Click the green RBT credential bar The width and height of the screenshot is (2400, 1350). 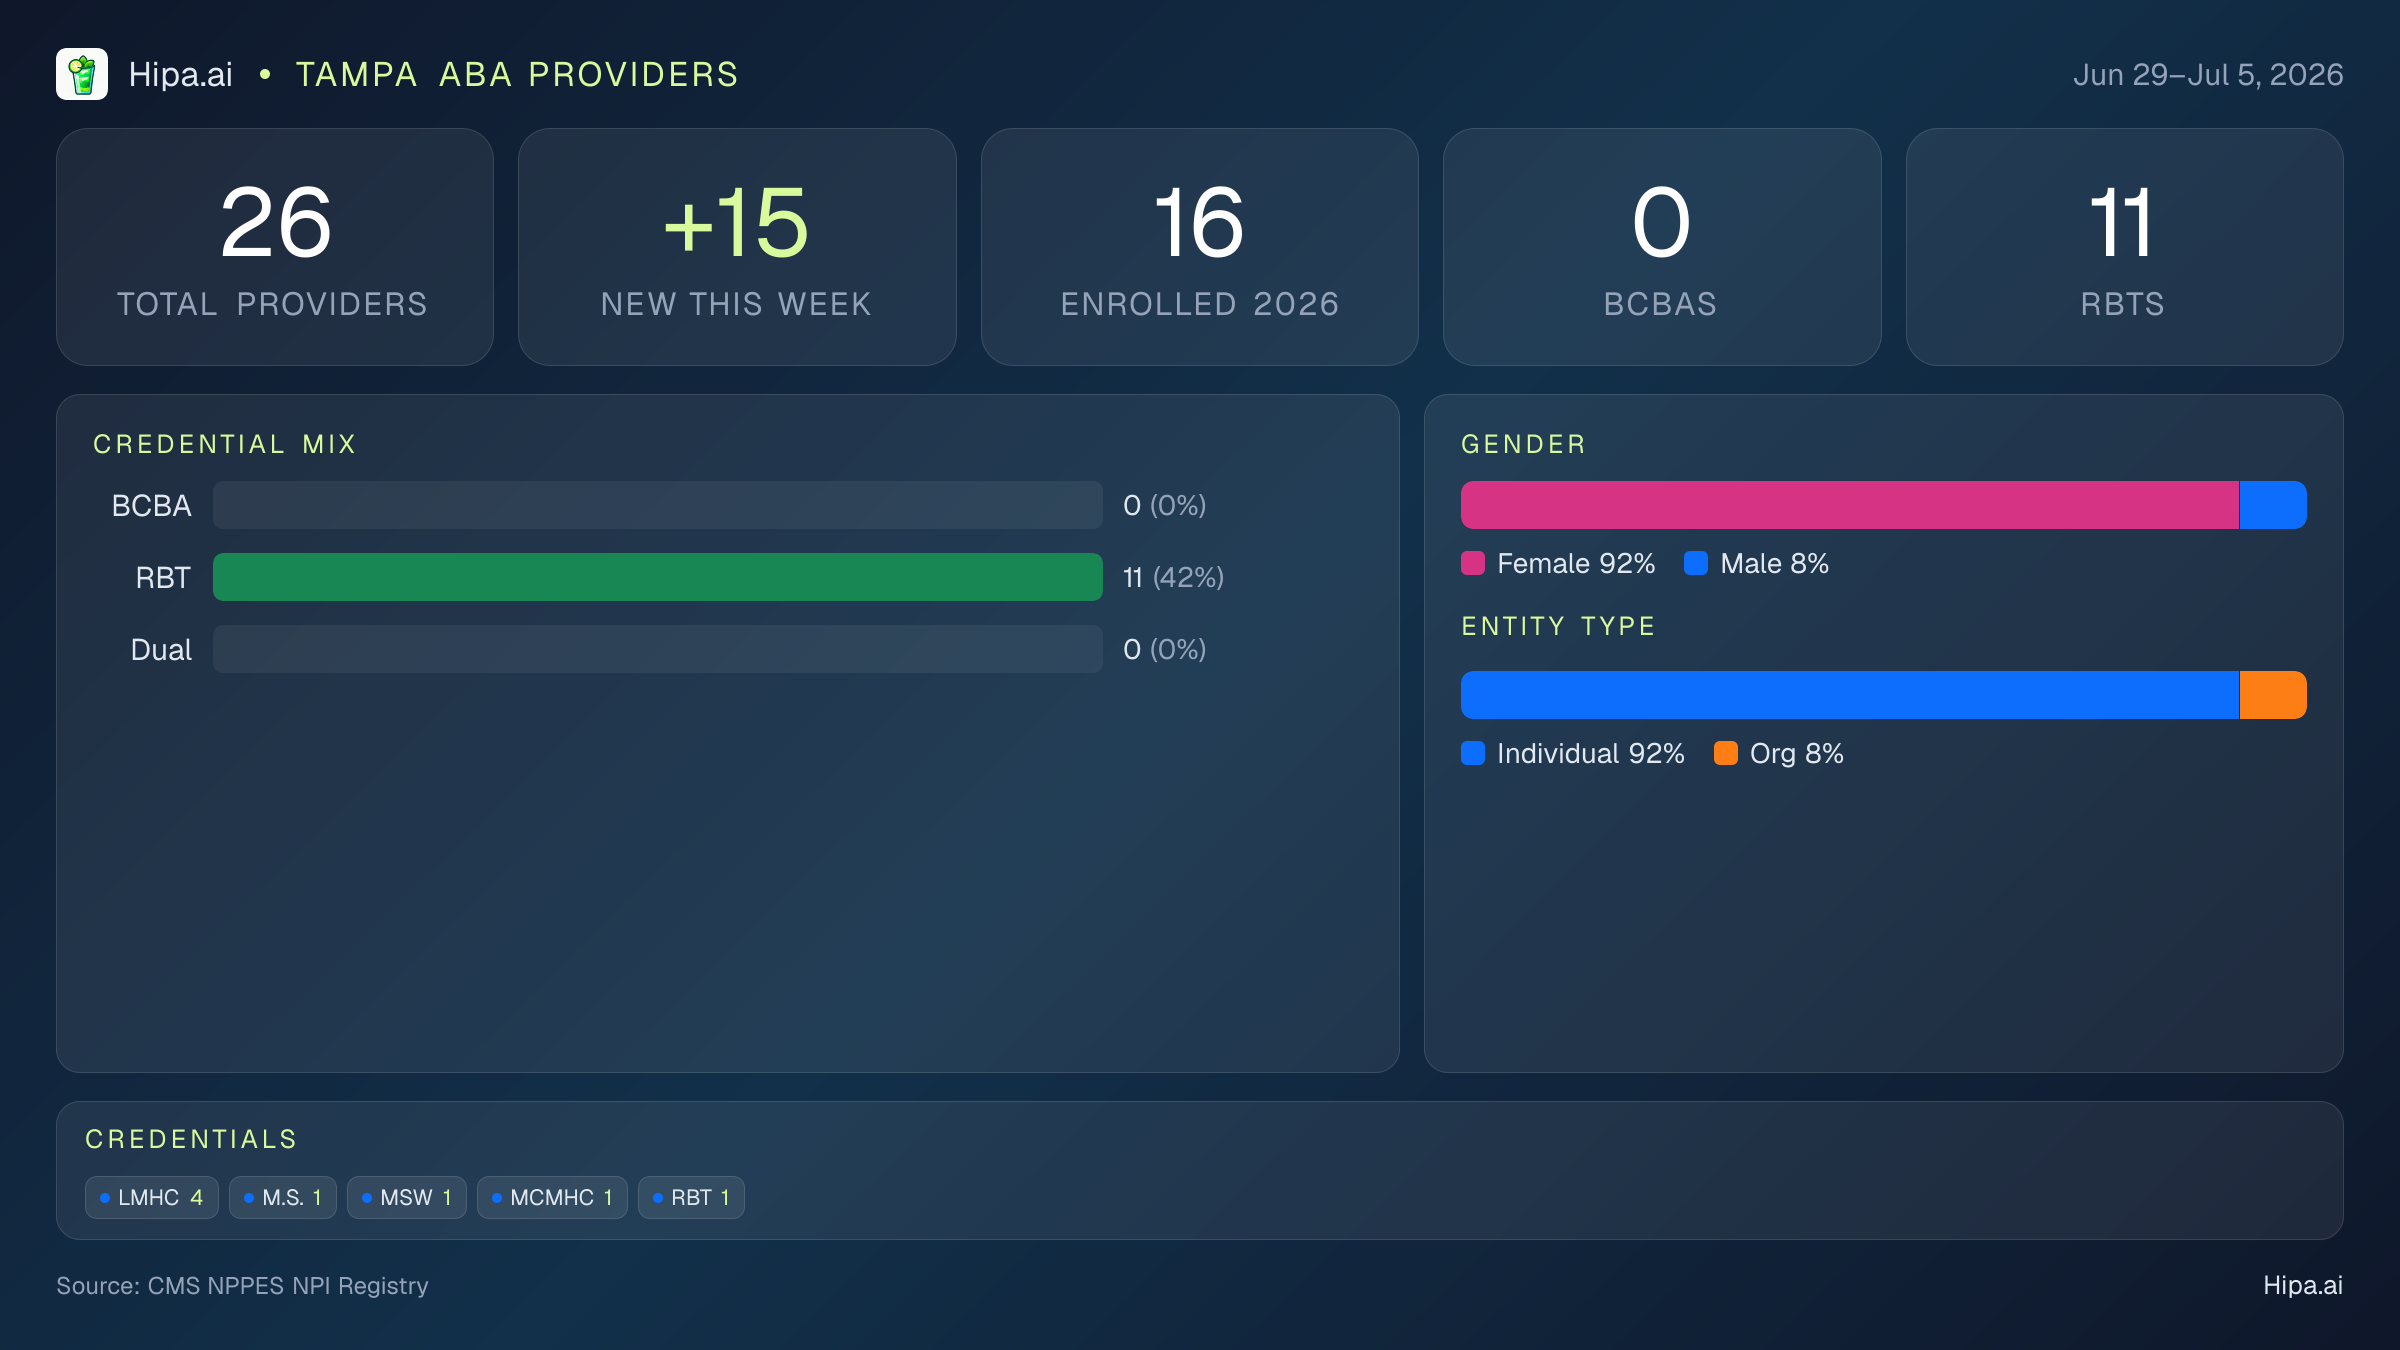(x=658, y=577)
